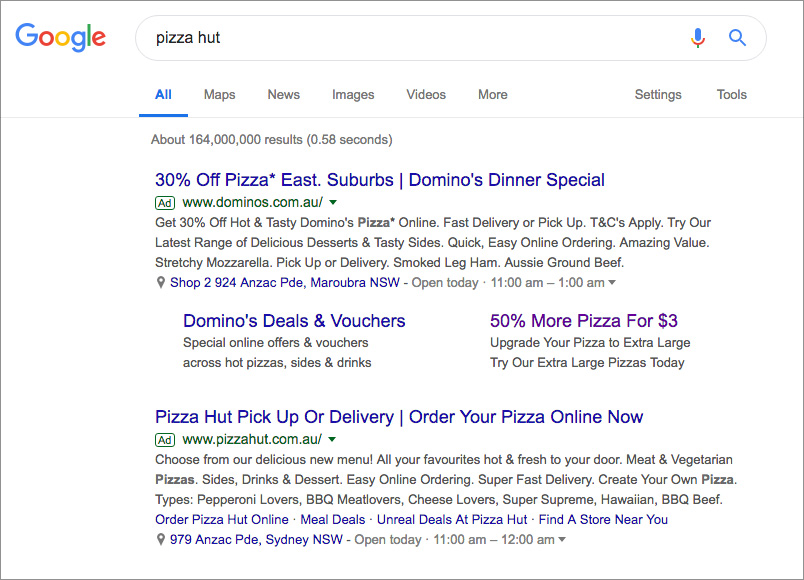Open the Maps search tab
This screenshot has width=804, height=580.
coord(219,95)
